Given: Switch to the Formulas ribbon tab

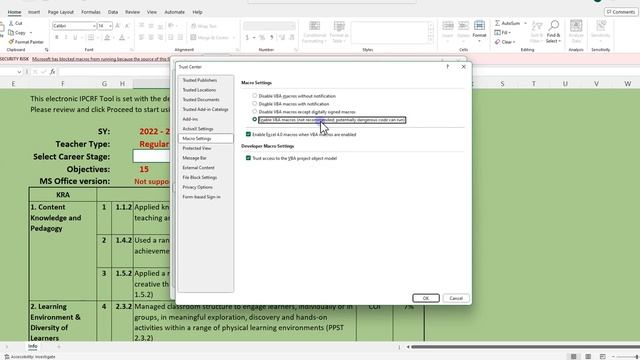Looking at the screenshot, I should 91,12.
